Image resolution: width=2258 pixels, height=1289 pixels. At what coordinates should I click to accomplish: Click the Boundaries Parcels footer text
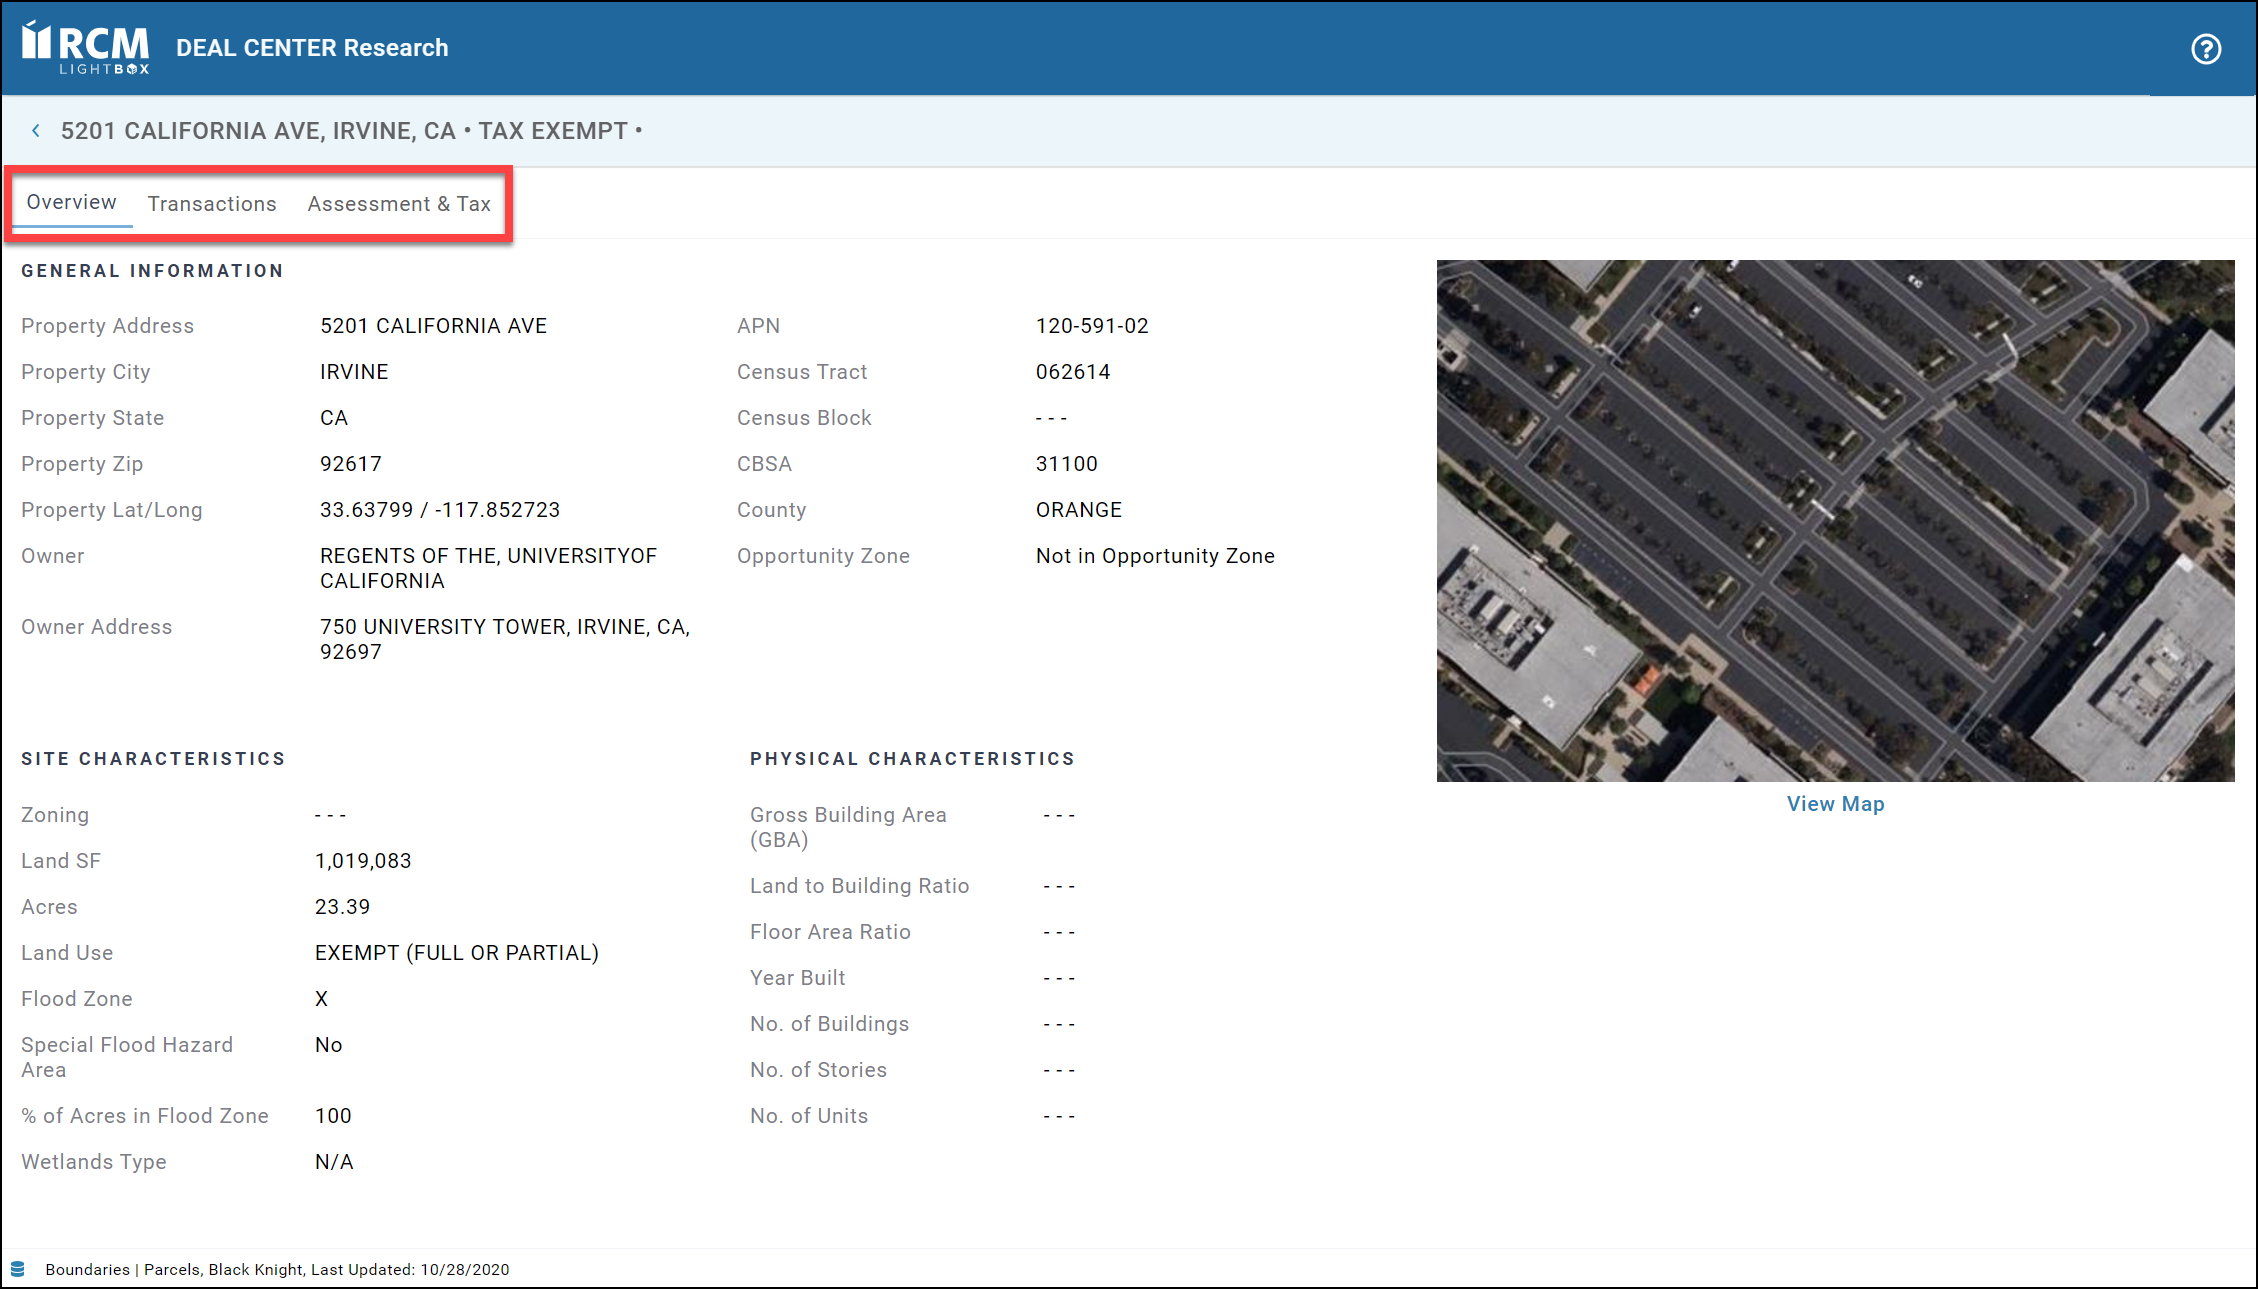pos(277,1269)
